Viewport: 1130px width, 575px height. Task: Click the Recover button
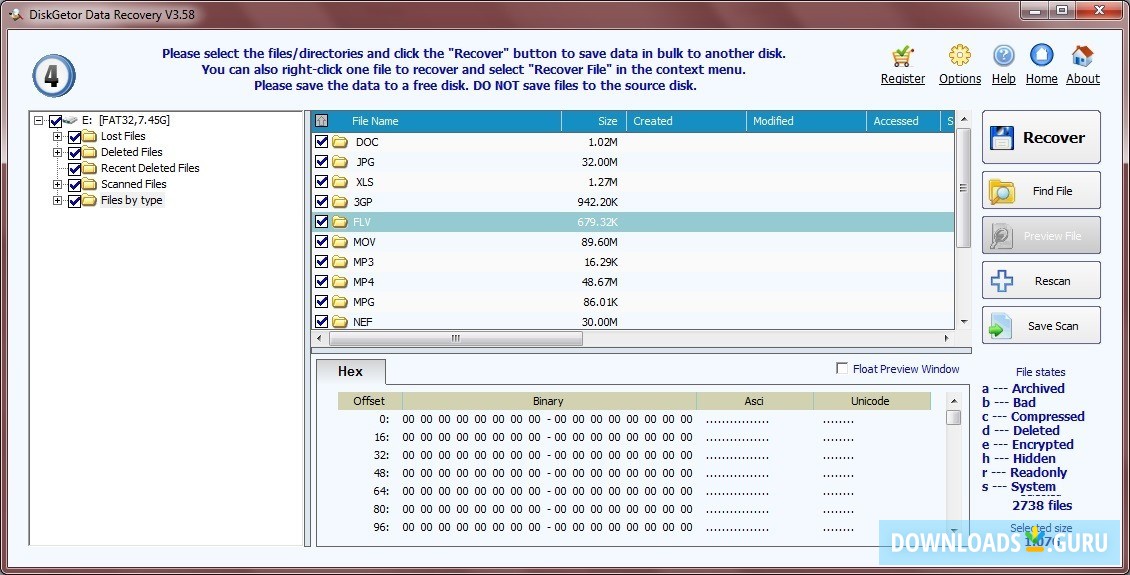tap(1041, 137)
